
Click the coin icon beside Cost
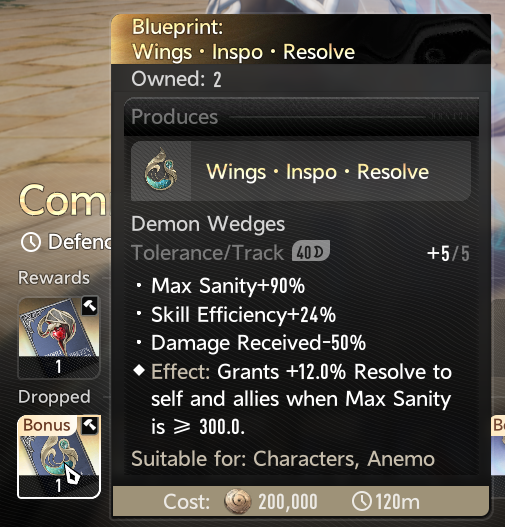click(x=238, y=501)
